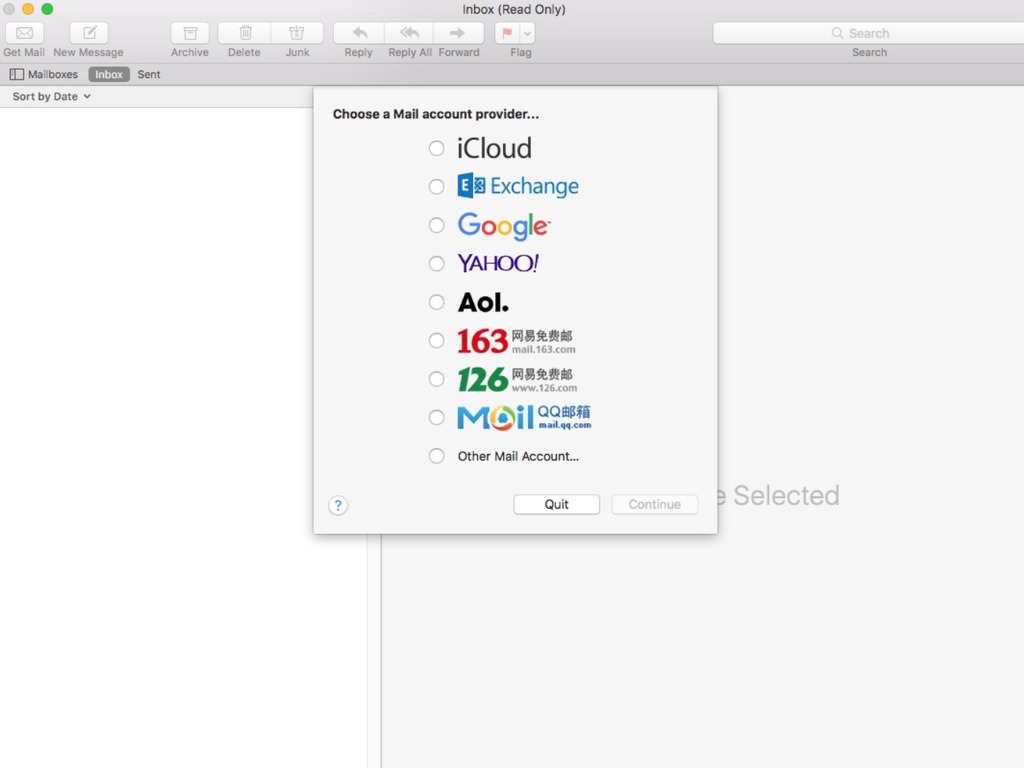Click the red Flag icon
The width and height of the screenshot is (1024, 768).
click(x=507, y=33)
